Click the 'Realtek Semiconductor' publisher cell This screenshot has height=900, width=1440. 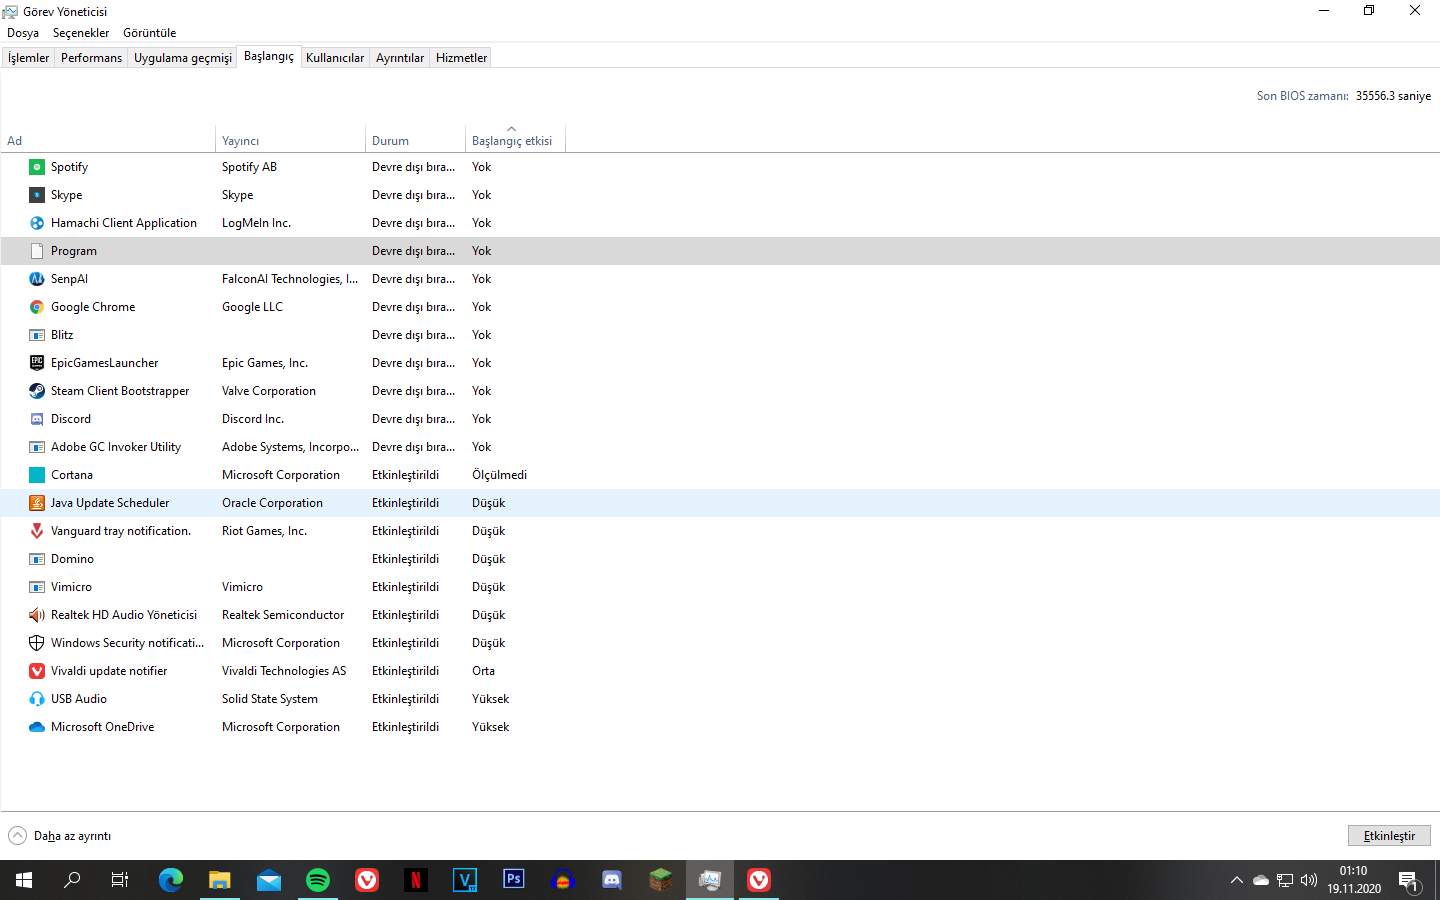(x=283, y=615)
